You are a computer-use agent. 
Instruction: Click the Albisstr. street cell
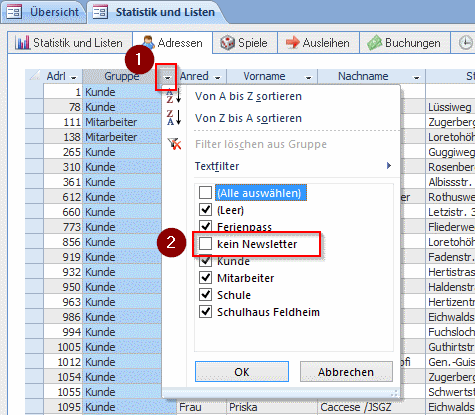coord(450,182)
